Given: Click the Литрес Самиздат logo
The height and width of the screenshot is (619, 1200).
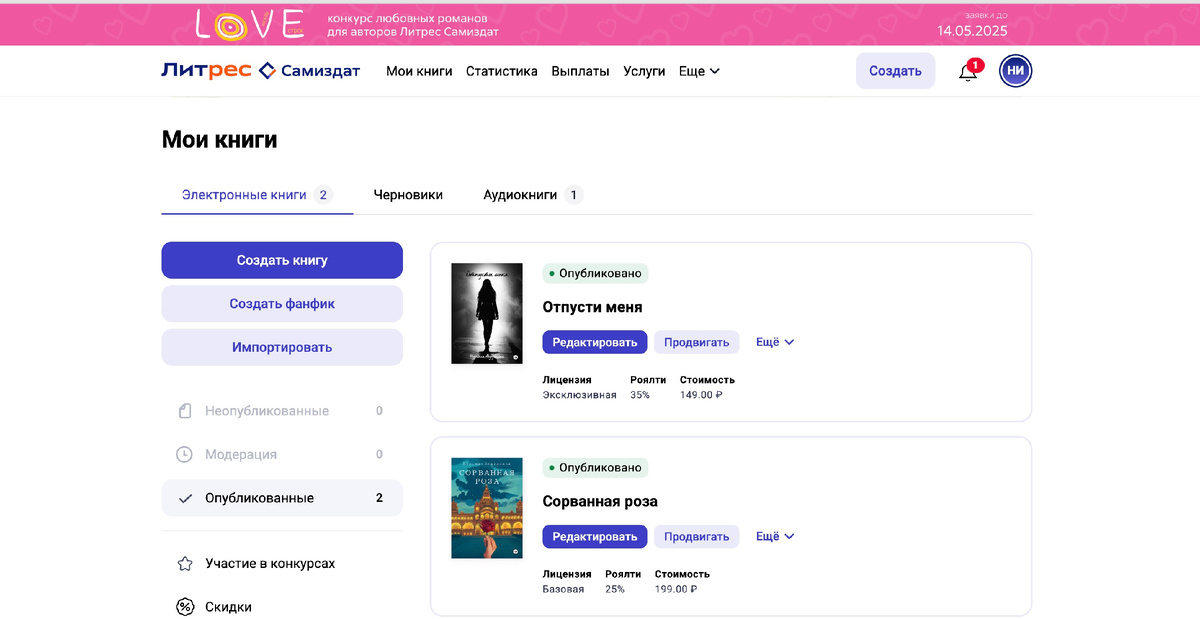Looking at the screenshot, I should tap(260, 71).
